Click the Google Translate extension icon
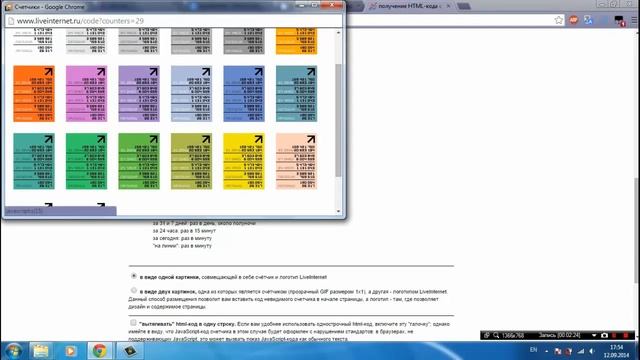 coord(588,20)
